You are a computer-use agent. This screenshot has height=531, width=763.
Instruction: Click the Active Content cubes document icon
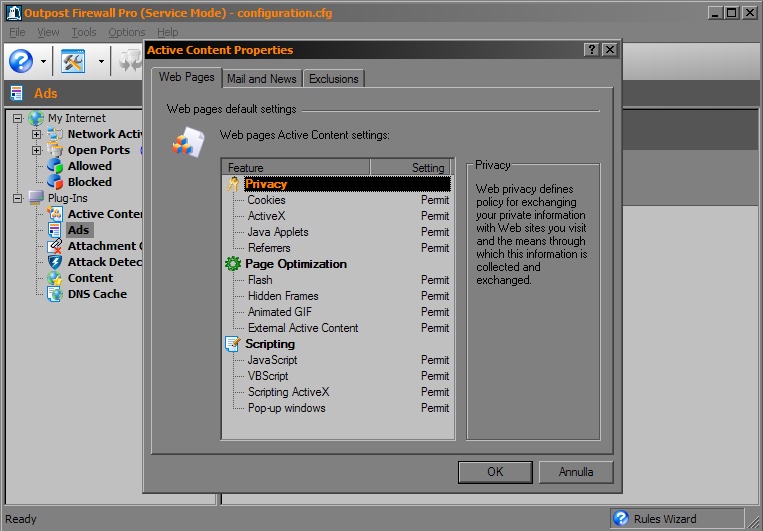click(x=188, y=143)
